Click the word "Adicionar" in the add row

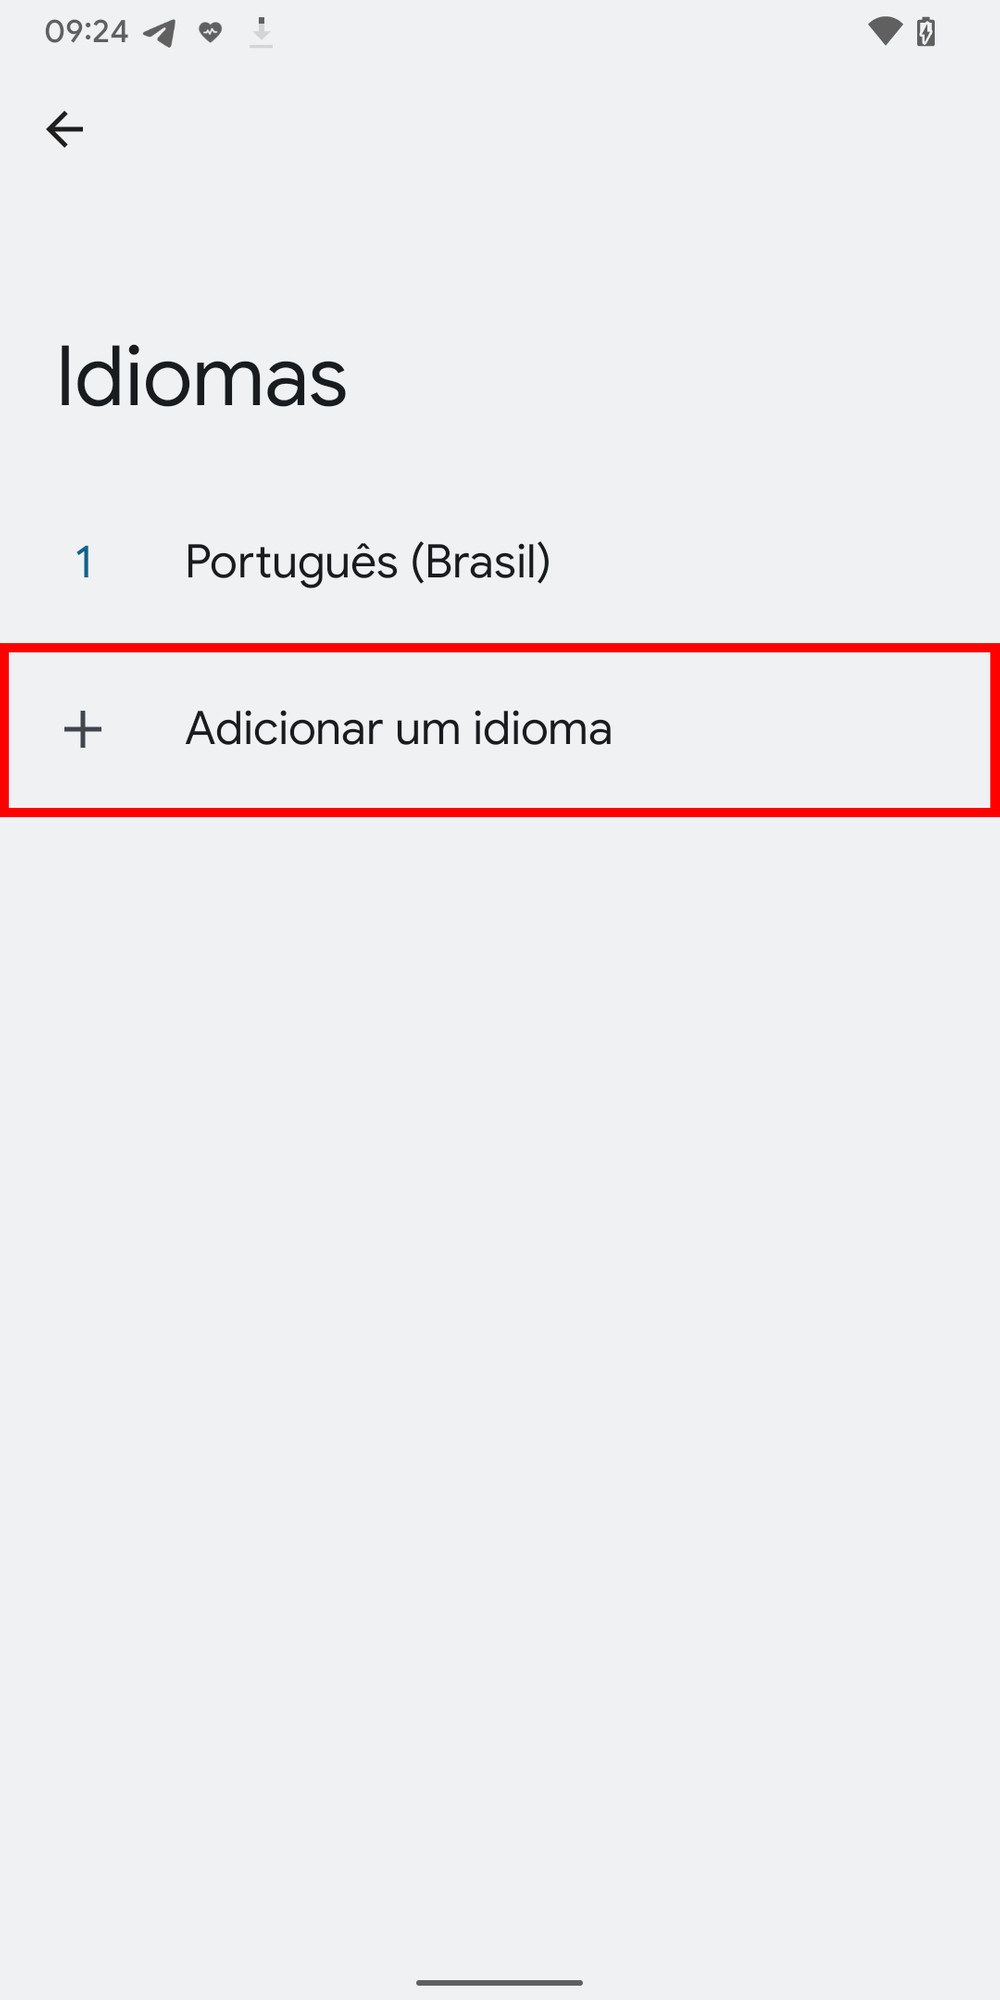(x=284, y=729)
